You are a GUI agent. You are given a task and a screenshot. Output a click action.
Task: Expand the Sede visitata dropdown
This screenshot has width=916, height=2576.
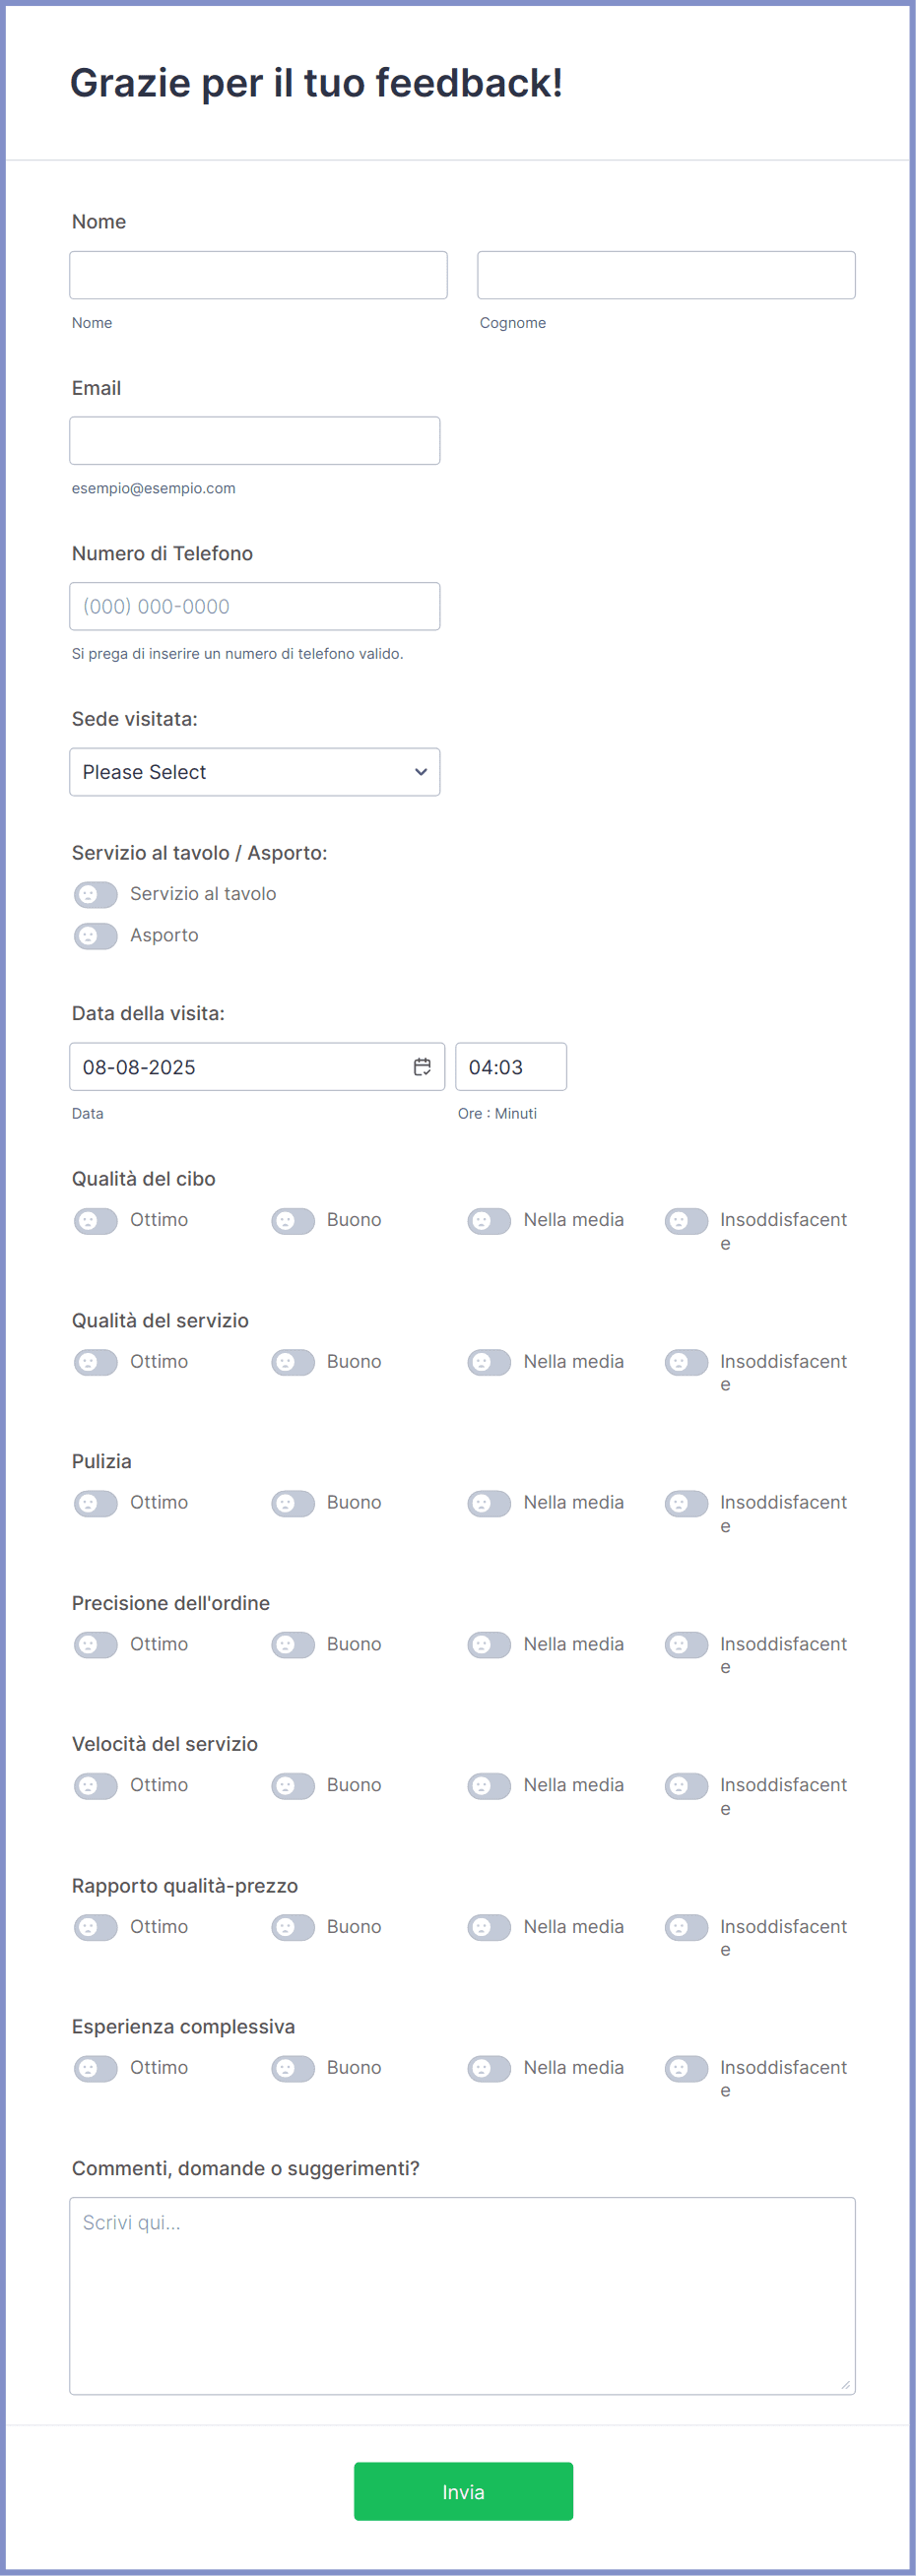point(254,772)
